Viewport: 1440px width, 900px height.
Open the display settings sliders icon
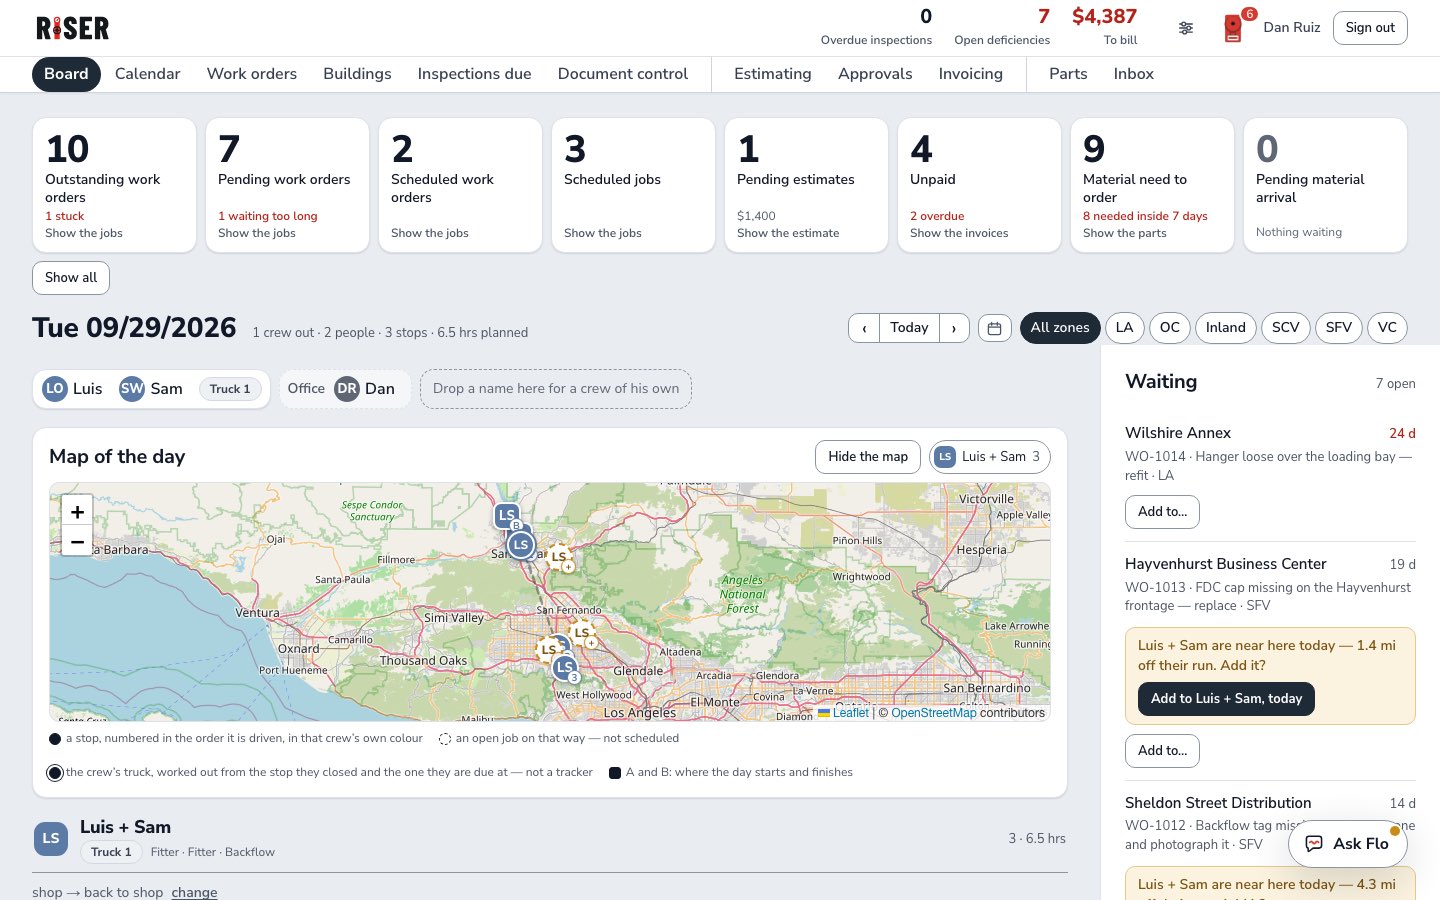(x=1186, y=28)
